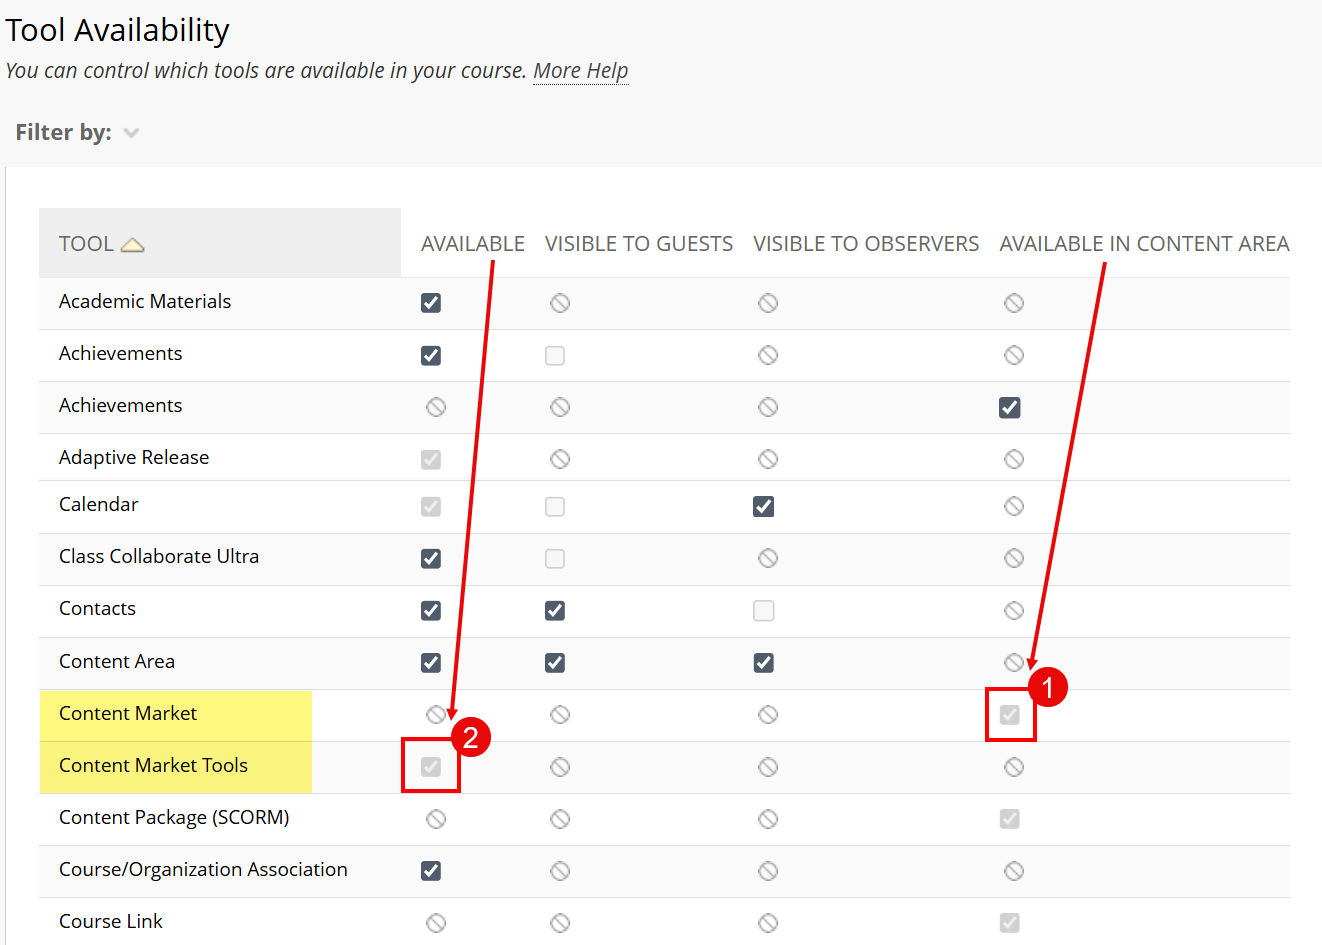Click the AVAILABLE column header
The height and width of the screenshot is (945, 1322).
pos(472,242)
